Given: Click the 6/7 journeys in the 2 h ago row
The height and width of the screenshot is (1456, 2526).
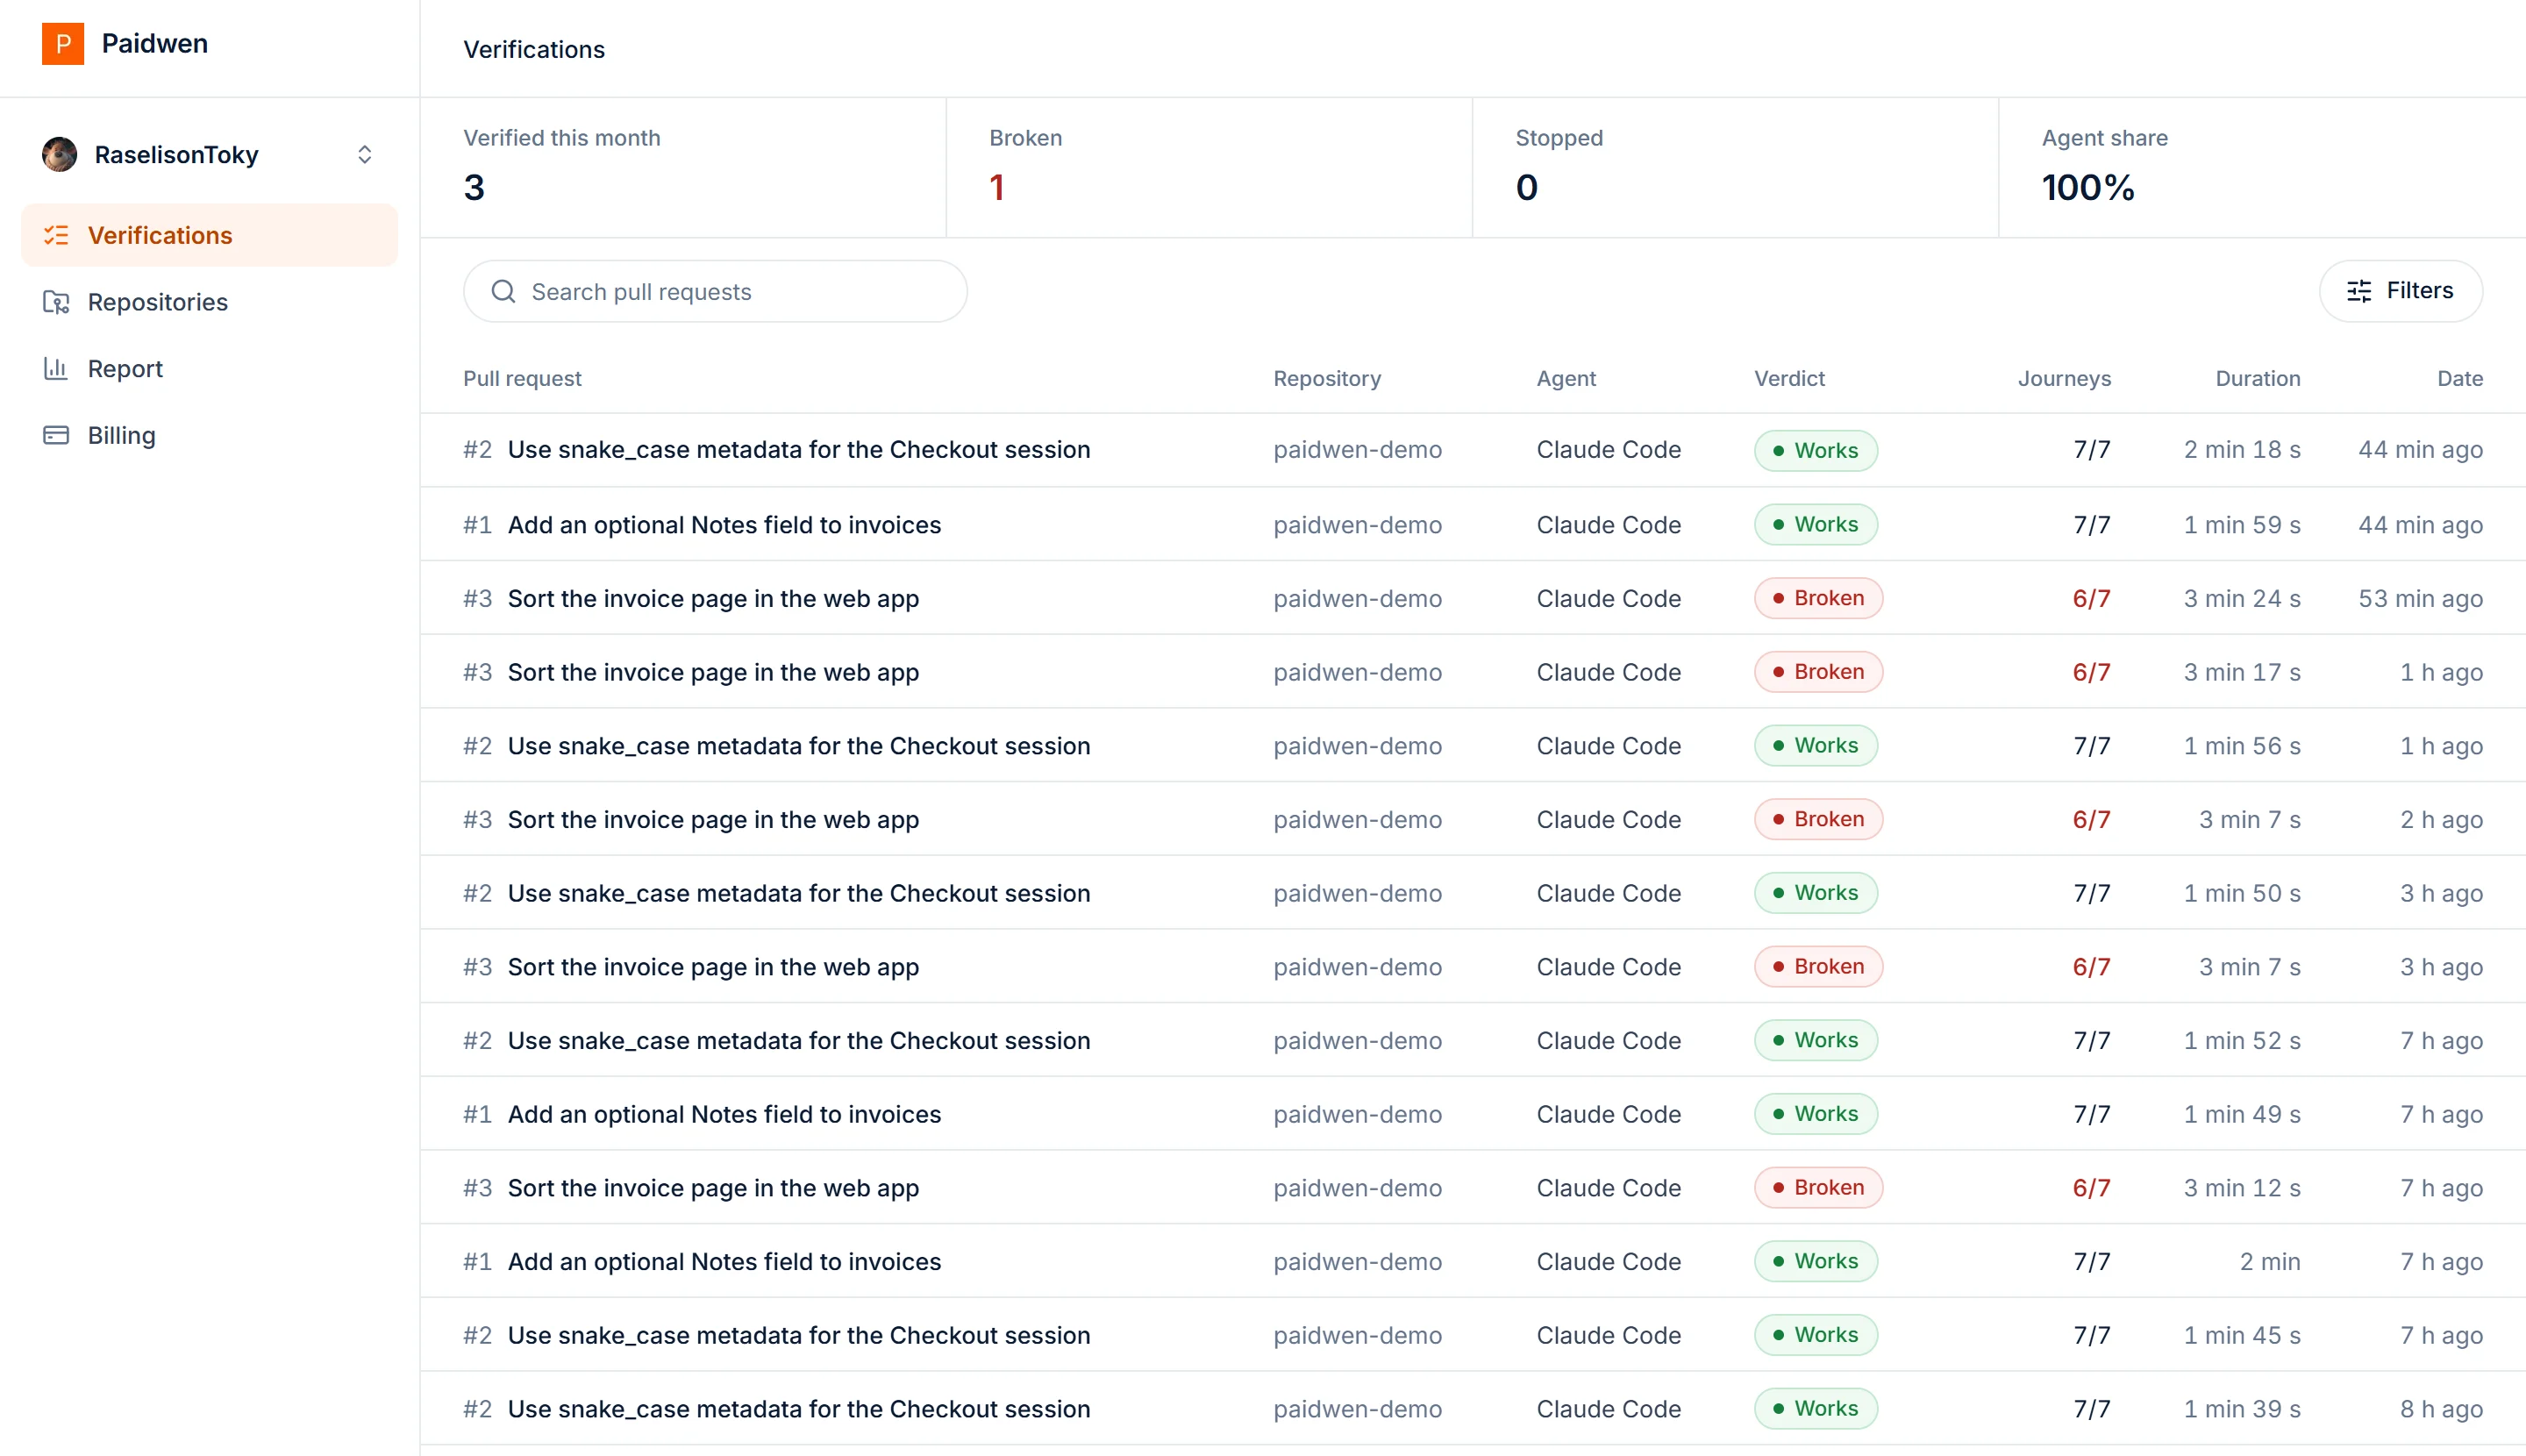Looking at the screenshot, I should pos(2091,820).
